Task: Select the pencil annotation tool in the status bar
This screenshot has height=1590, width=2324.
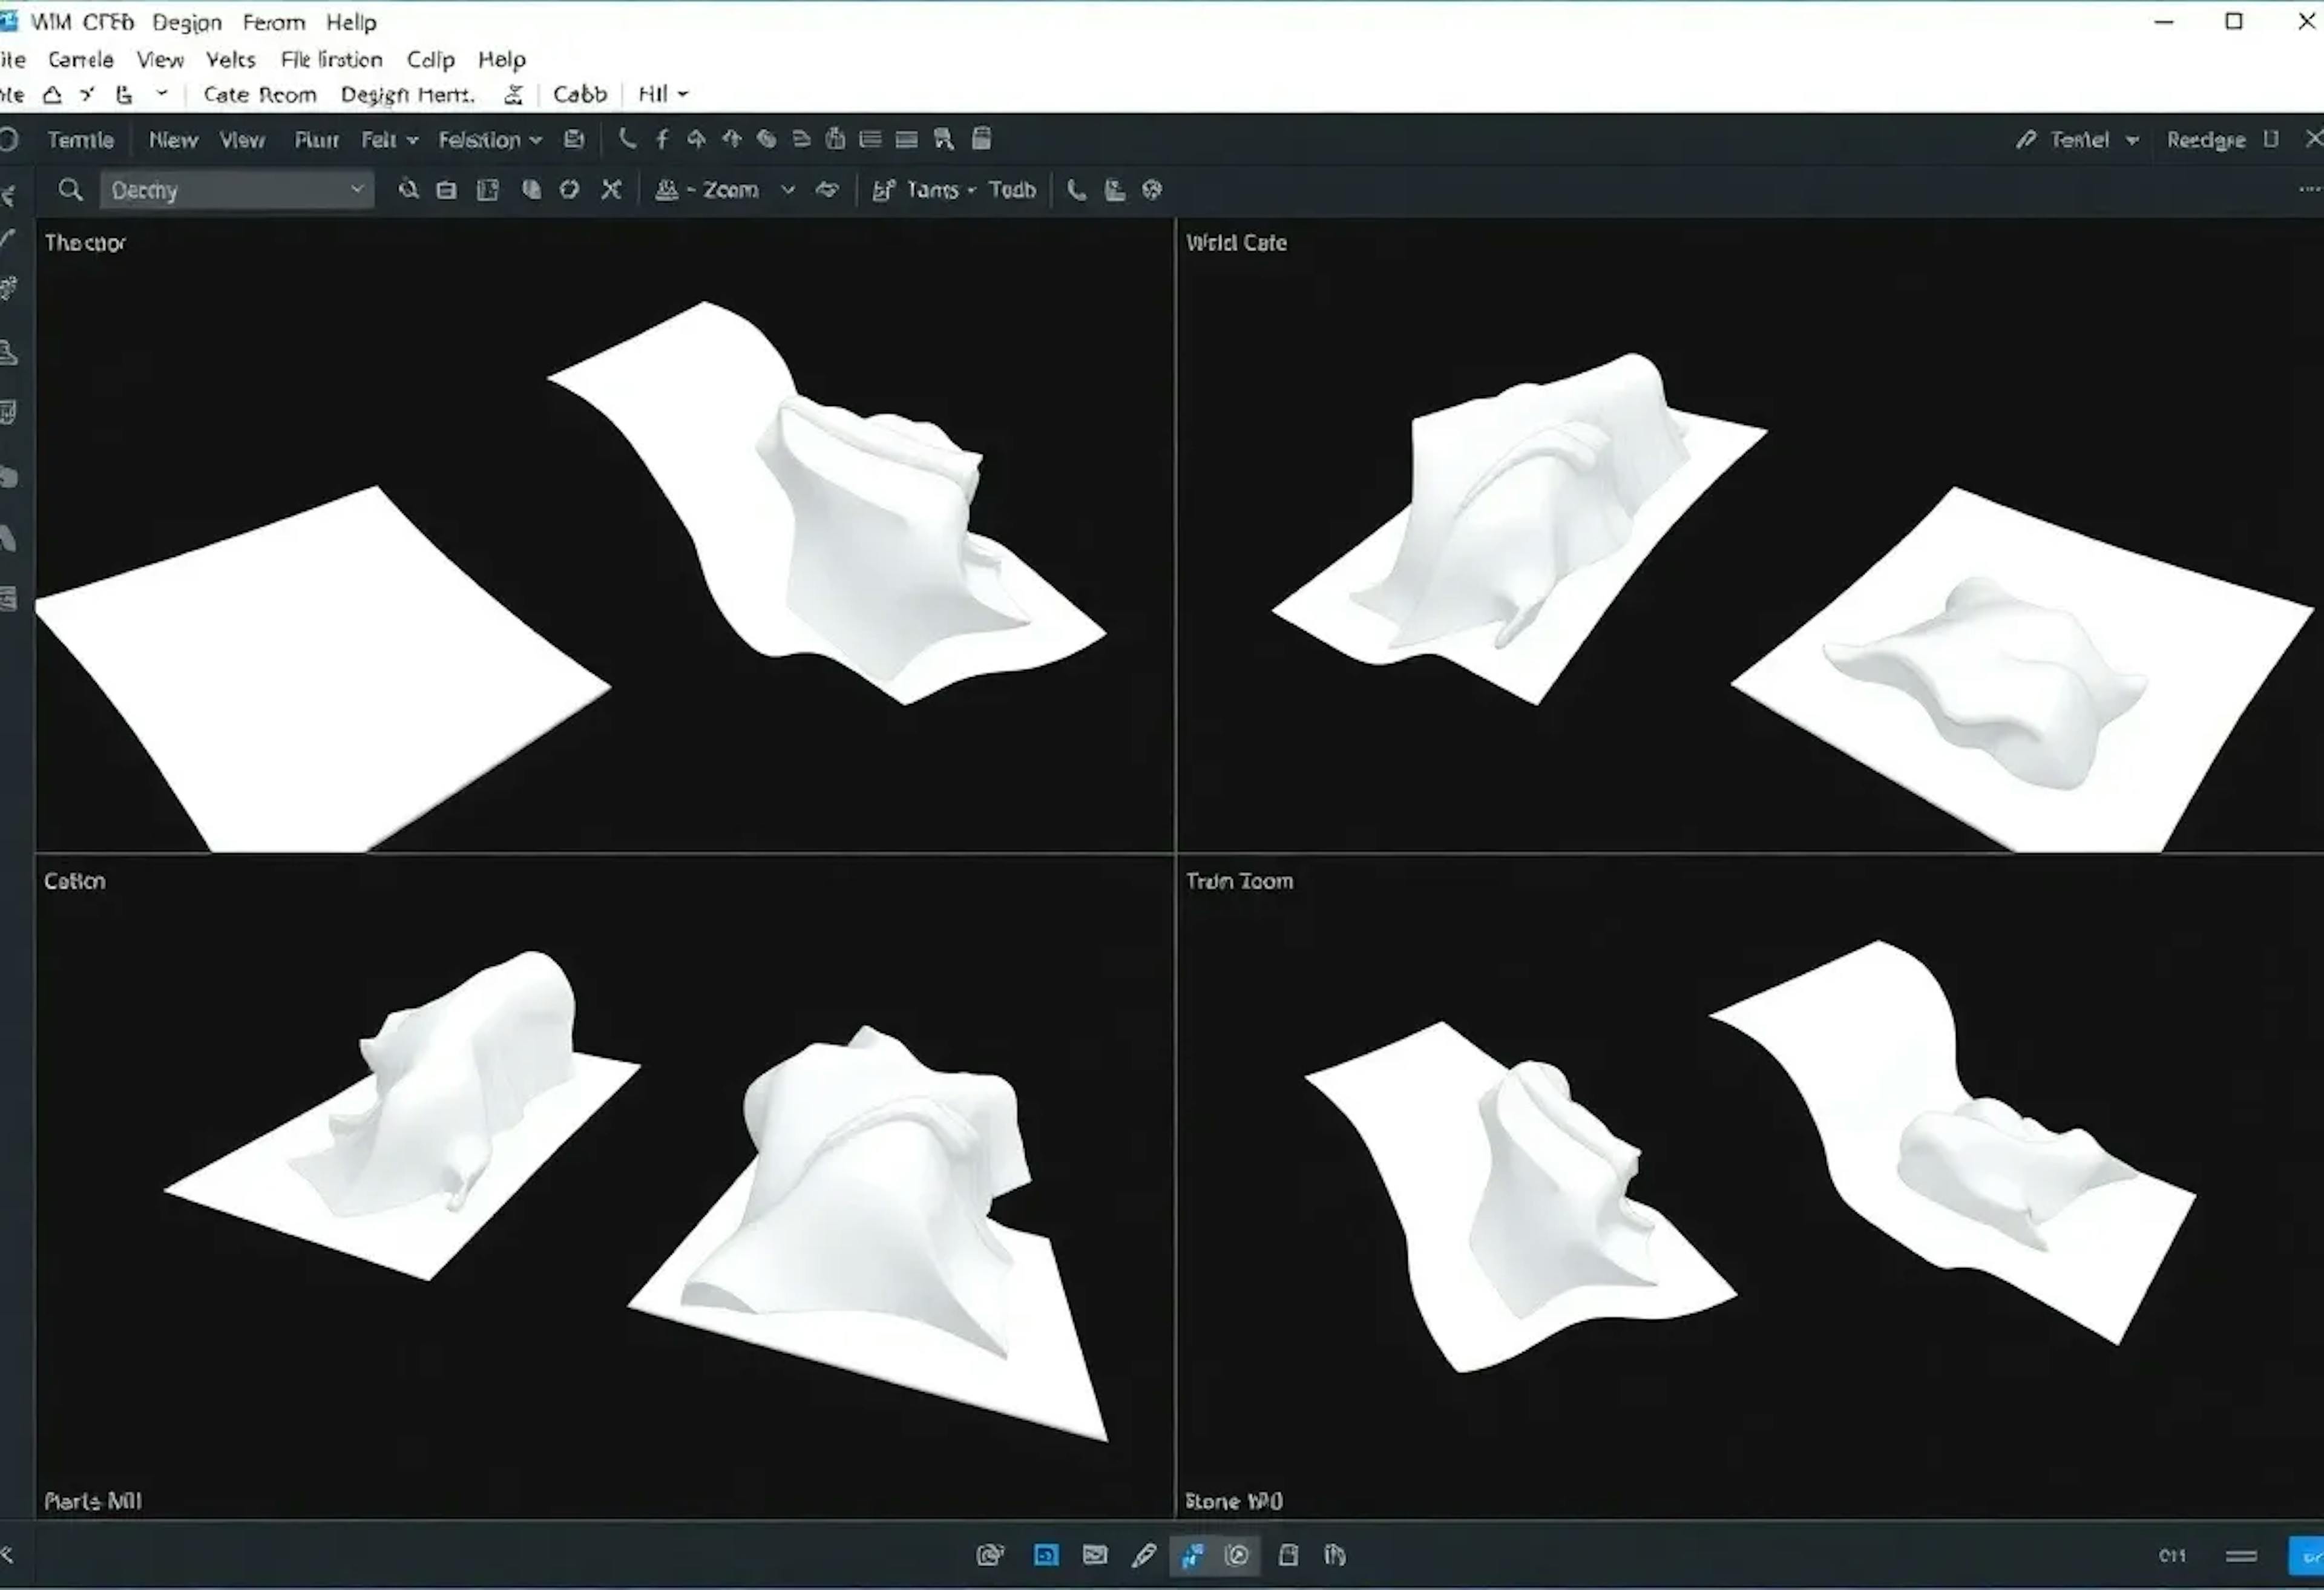Action: click(1144, 1555)
